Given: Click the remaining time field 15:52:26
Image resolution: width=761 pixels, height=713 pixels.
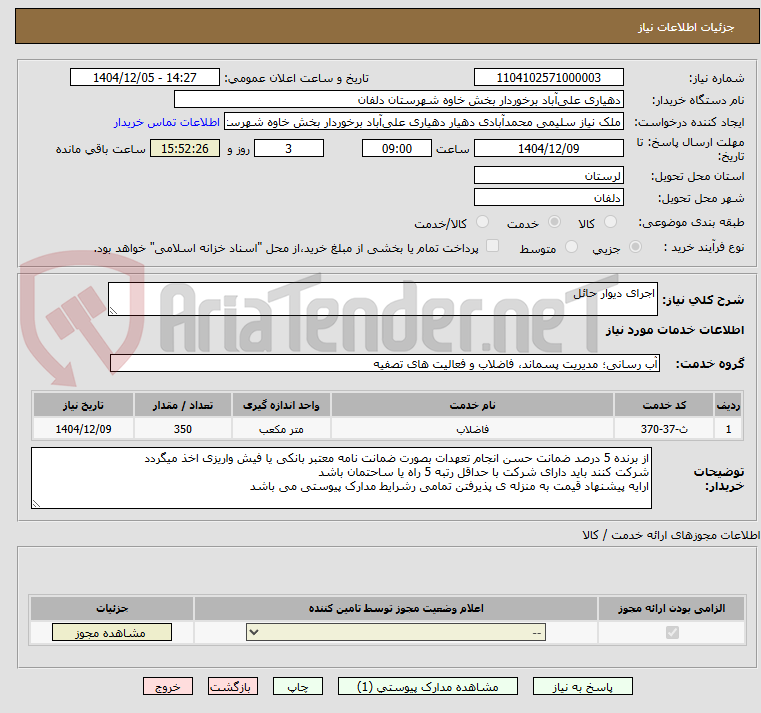Looking at the screenshot, I should point(185,149).
